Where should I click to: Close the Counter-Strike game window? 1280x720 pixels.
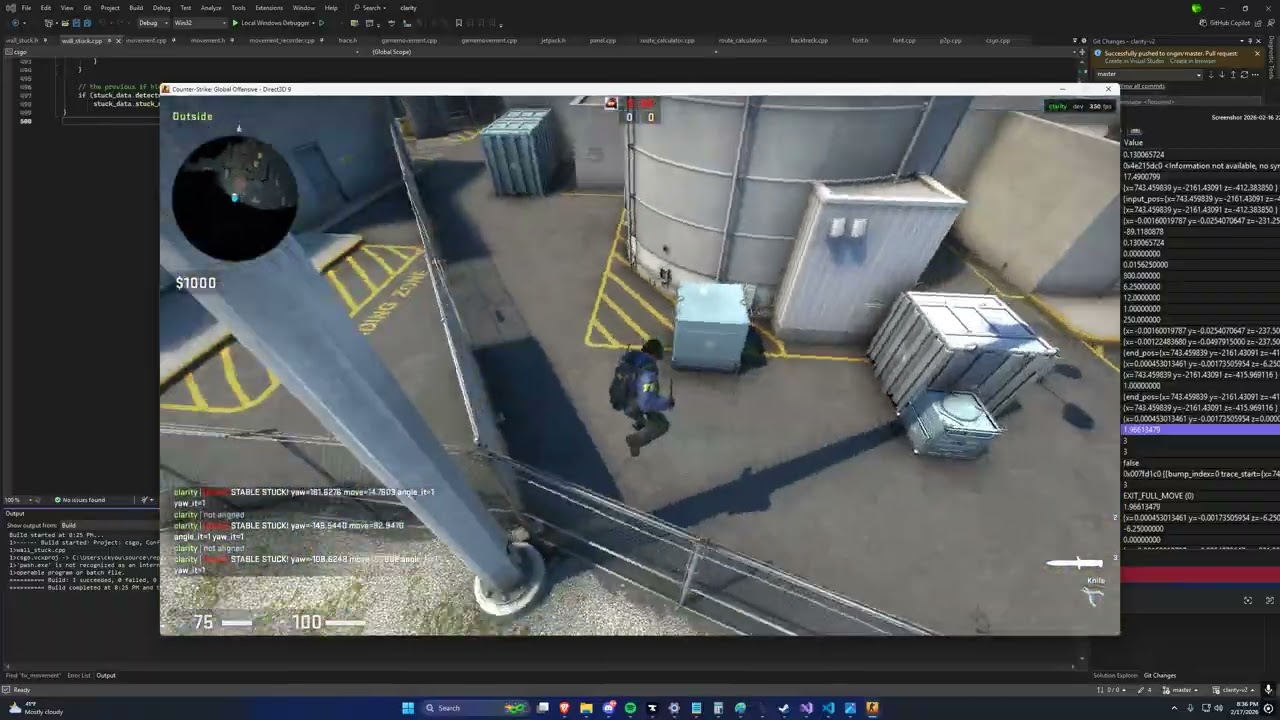coord(1108,89)
